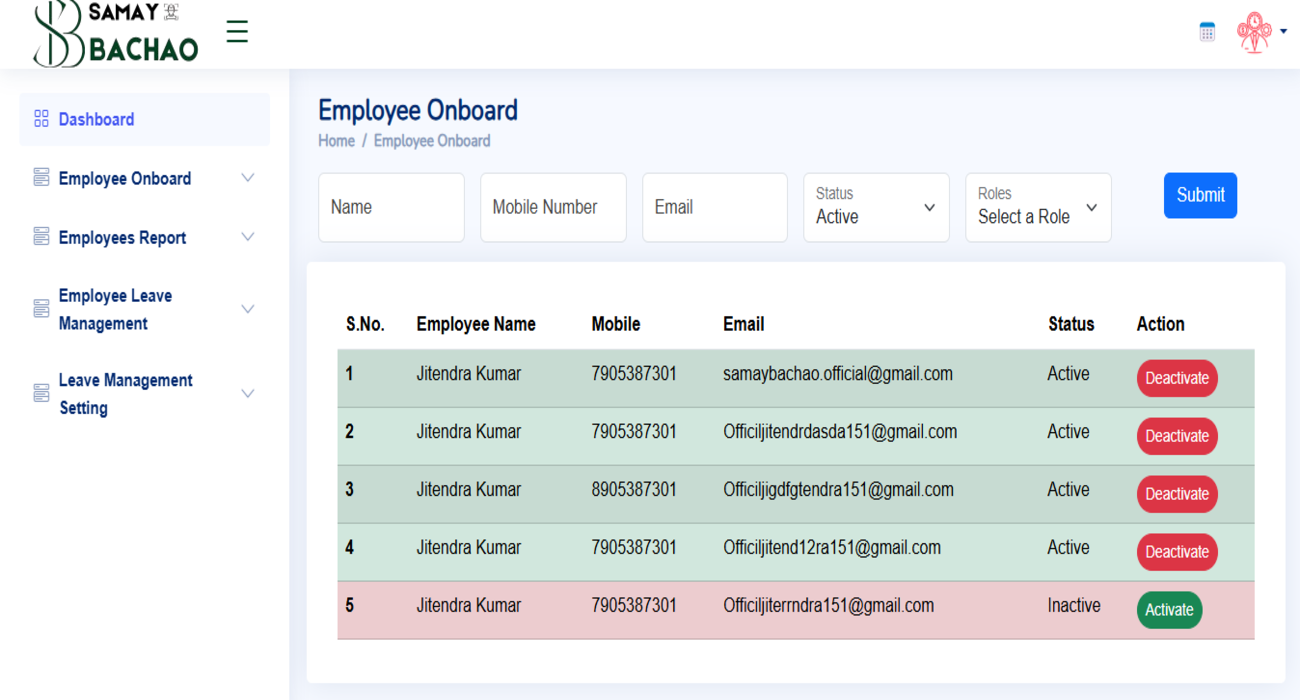Open the calendar icon in the header
Viewport: 1300px width, 700px height.
tap(1207, 31)
